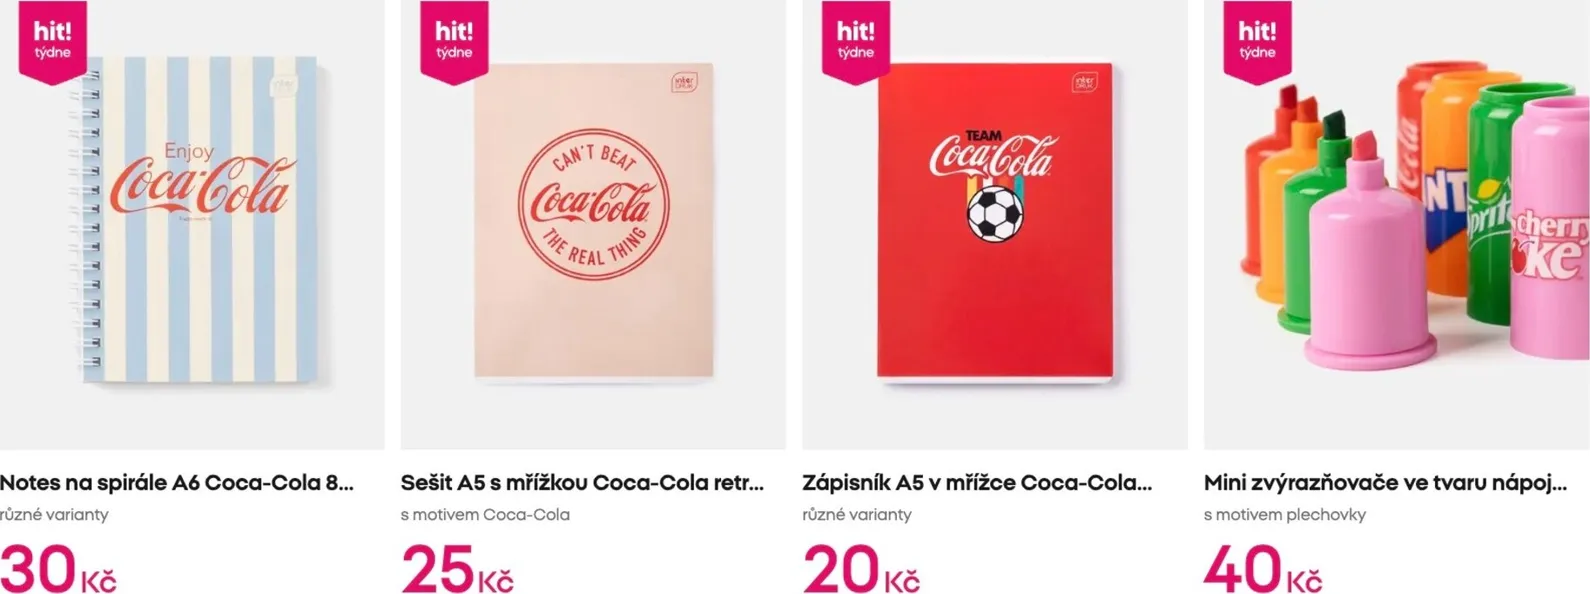Screen dimensions: 1590x594
Task: Click the hit týdne badge on red notebook
Action: 855,41
